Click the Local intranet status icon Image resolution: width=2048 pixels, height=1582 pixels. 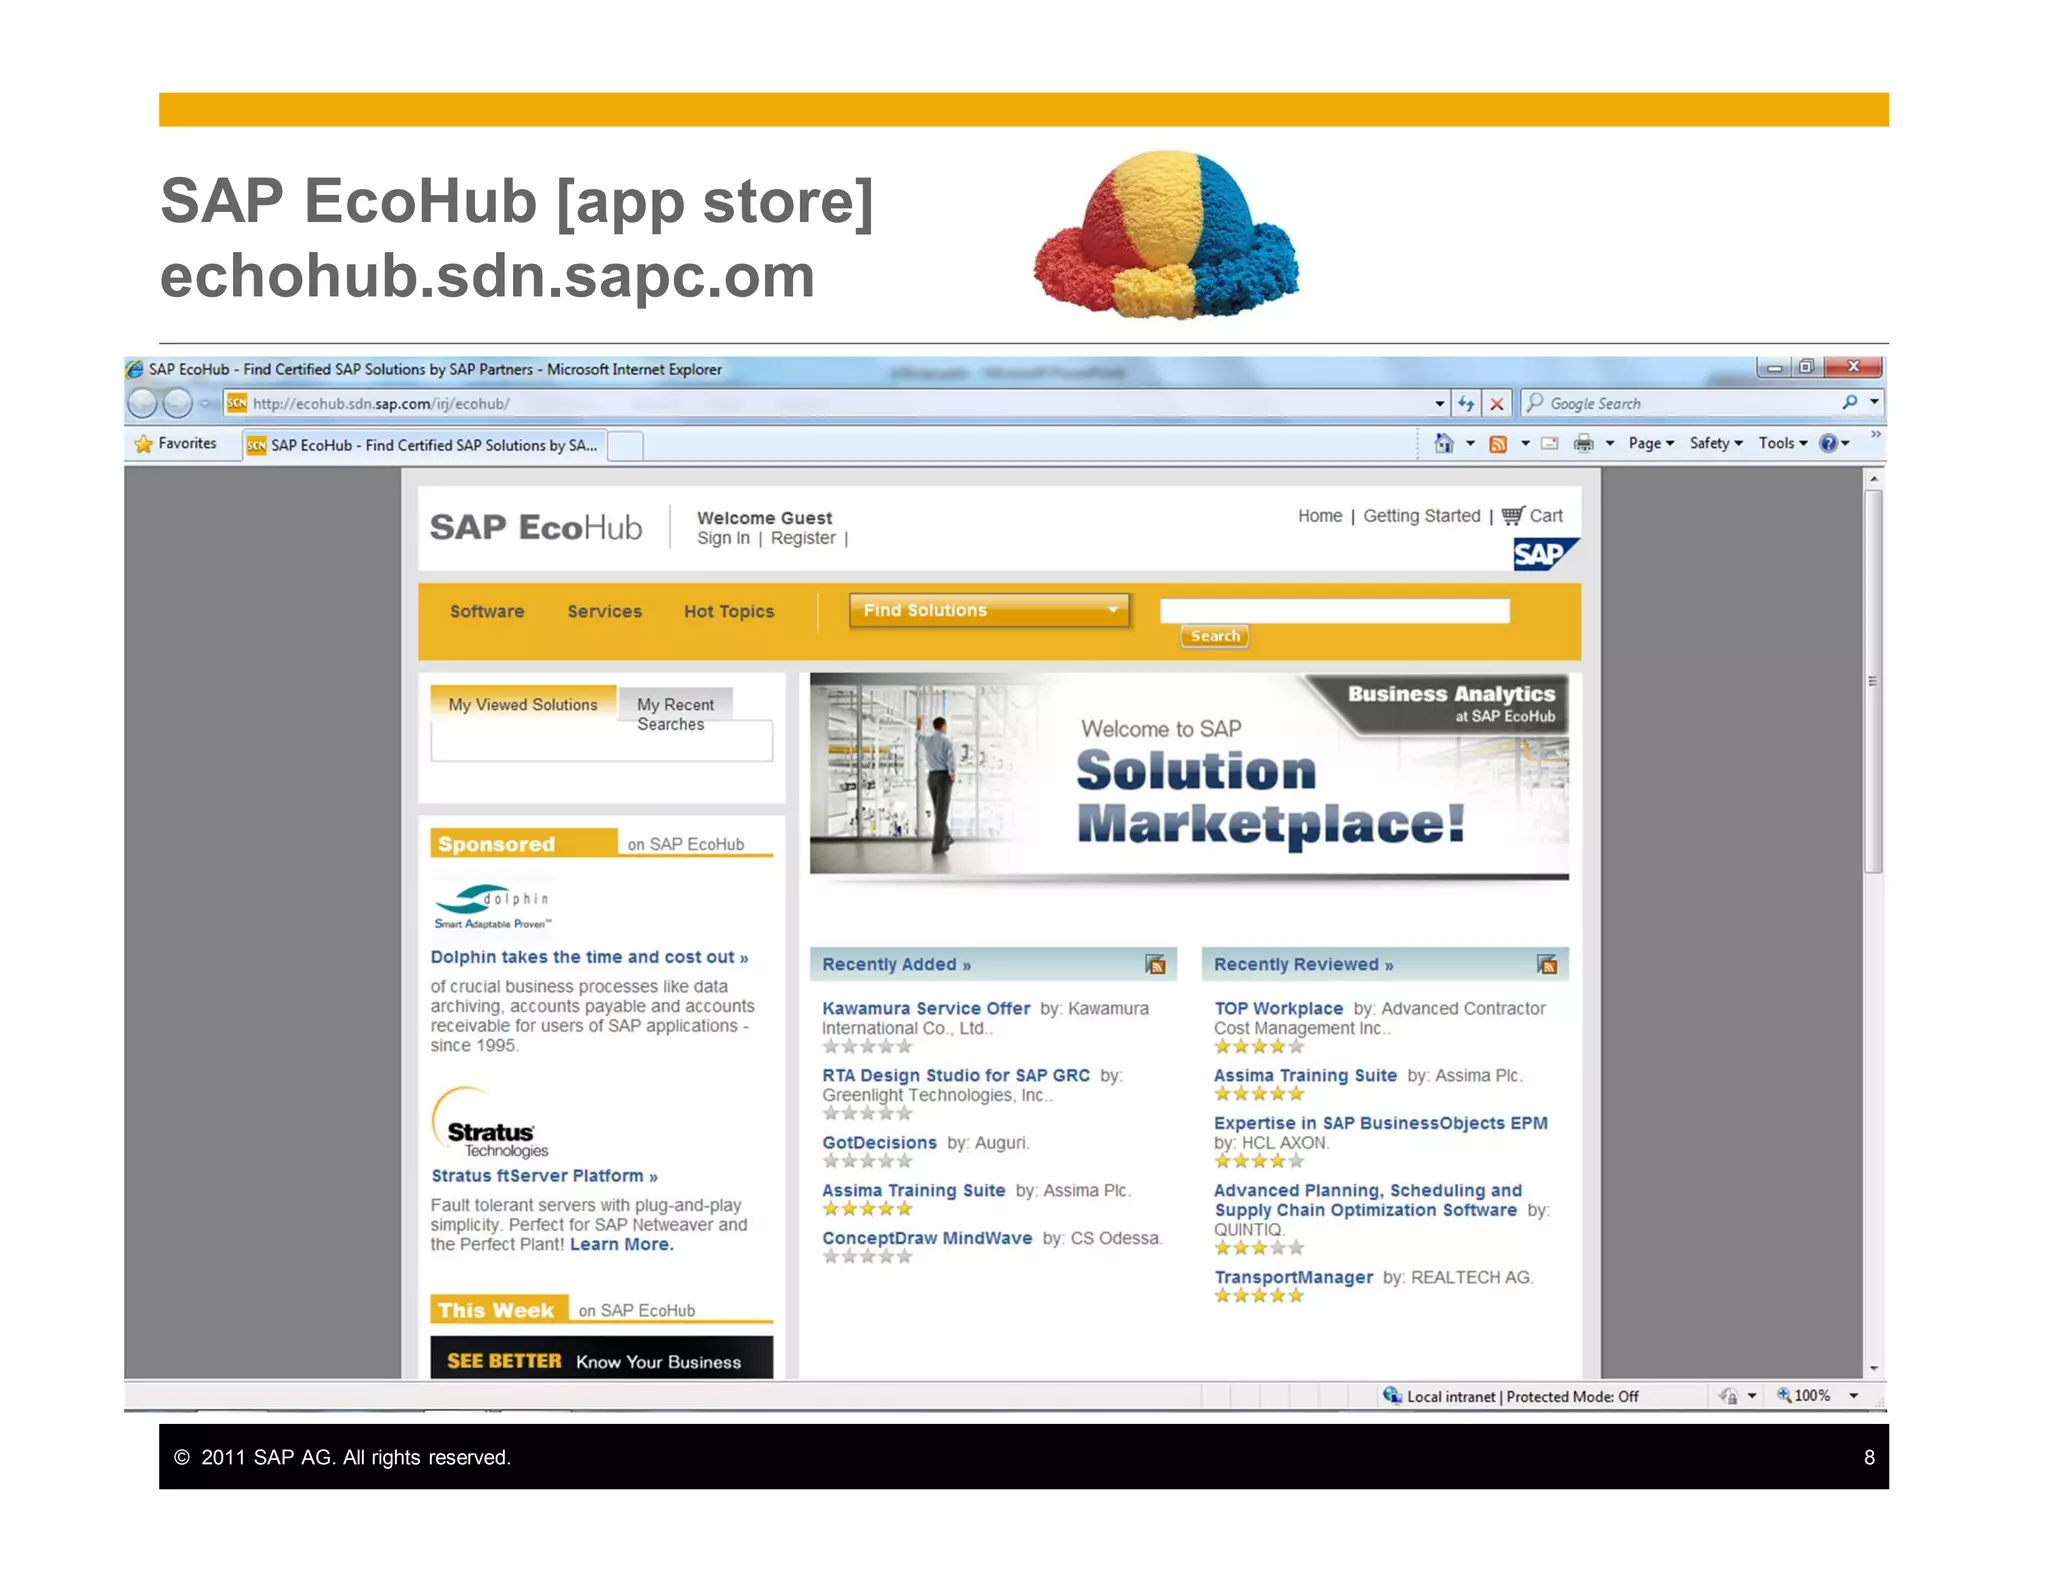coord(1391,1395)
